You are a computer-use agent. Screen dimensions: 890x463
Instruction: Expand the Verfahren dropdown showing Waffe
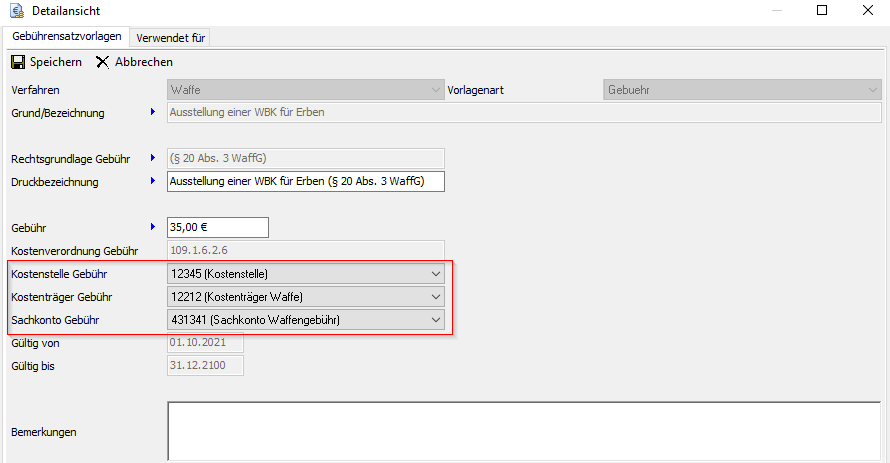[435, 90]
